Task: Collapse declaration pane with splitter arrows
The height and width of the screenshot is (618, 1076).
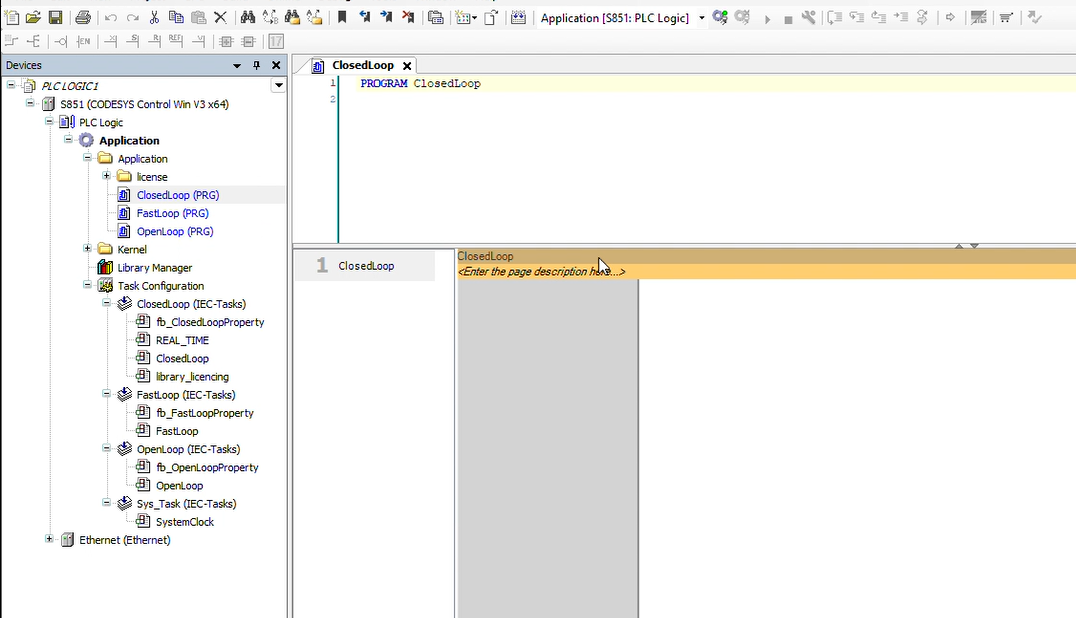Action: click(966, 246)
